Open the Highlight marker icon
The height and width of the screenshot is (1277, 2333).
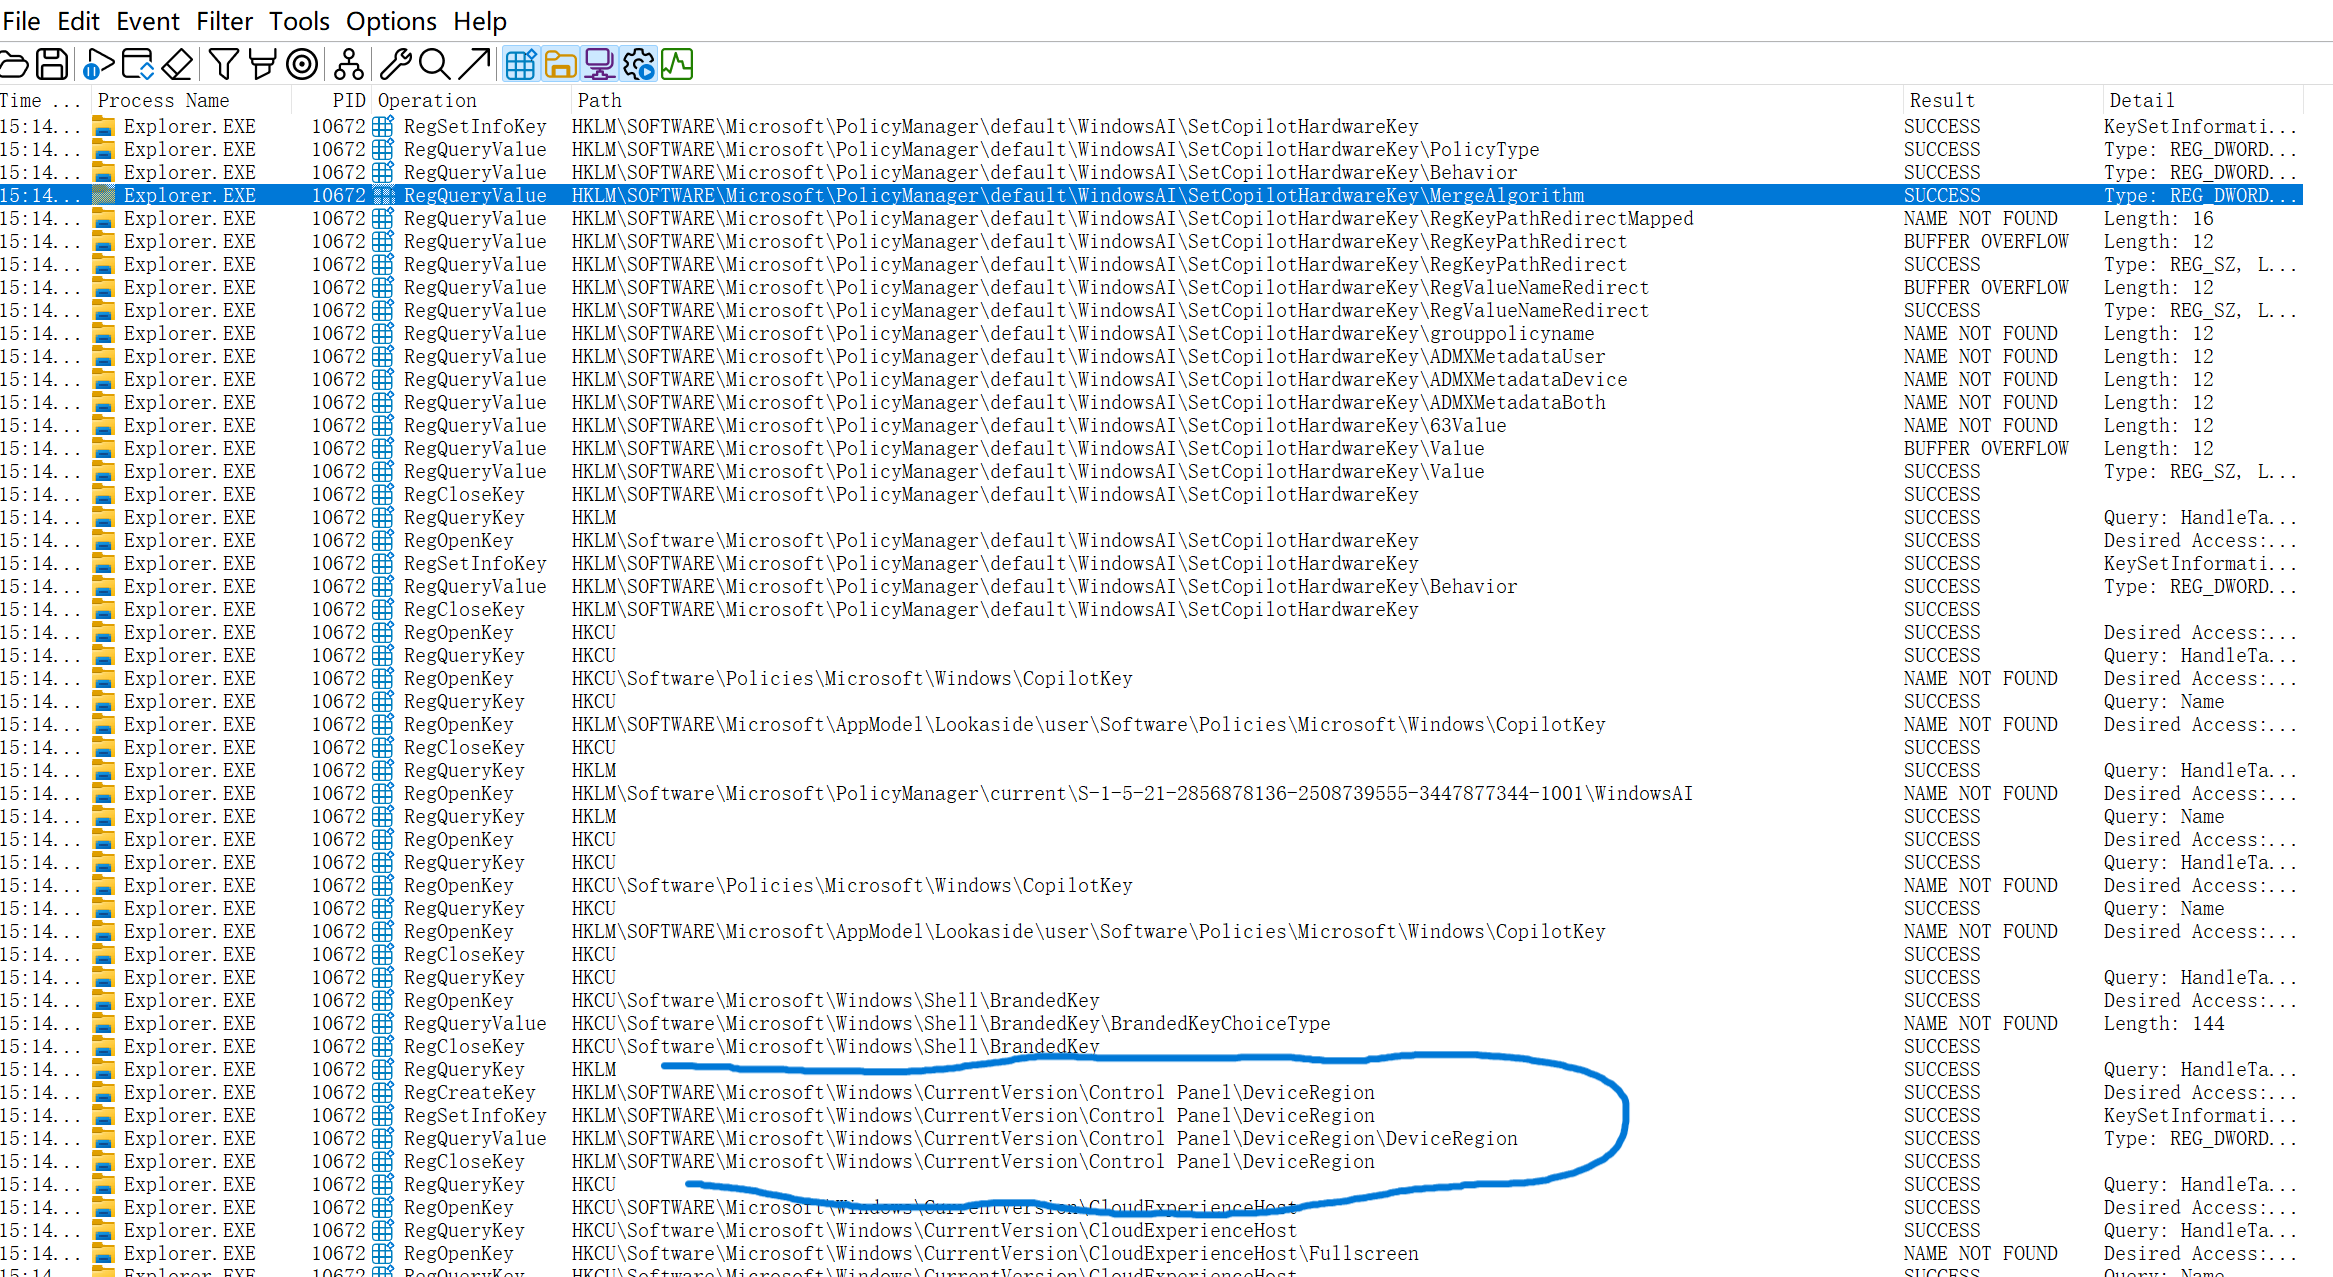[262, 65]
